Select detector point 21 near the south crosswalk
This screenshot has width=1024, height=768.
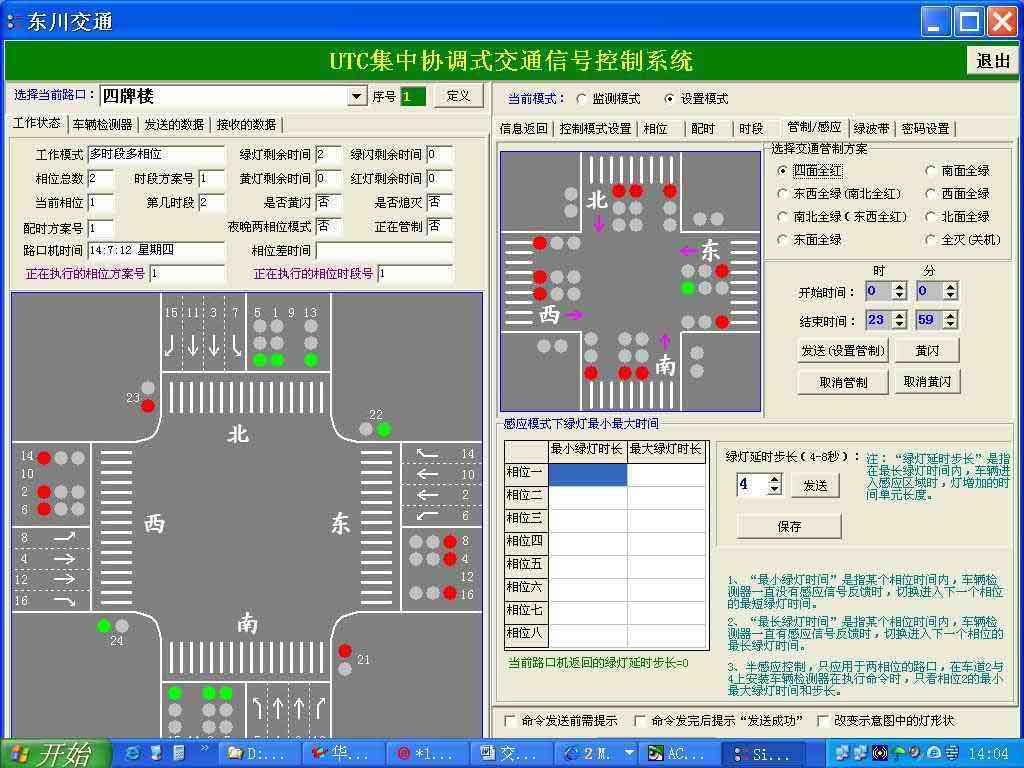pos(344,650)
